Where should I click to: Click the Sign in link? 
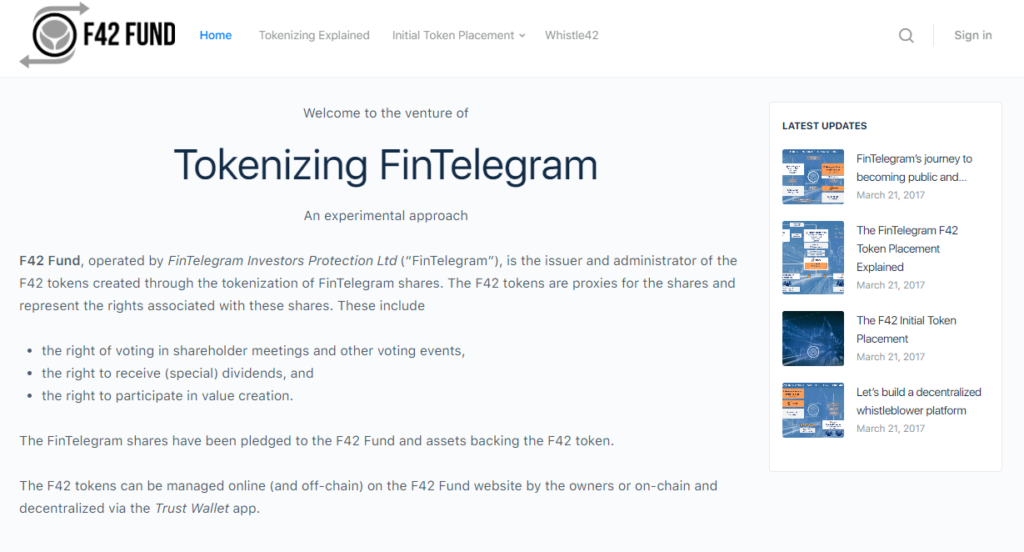pos(972,35)
